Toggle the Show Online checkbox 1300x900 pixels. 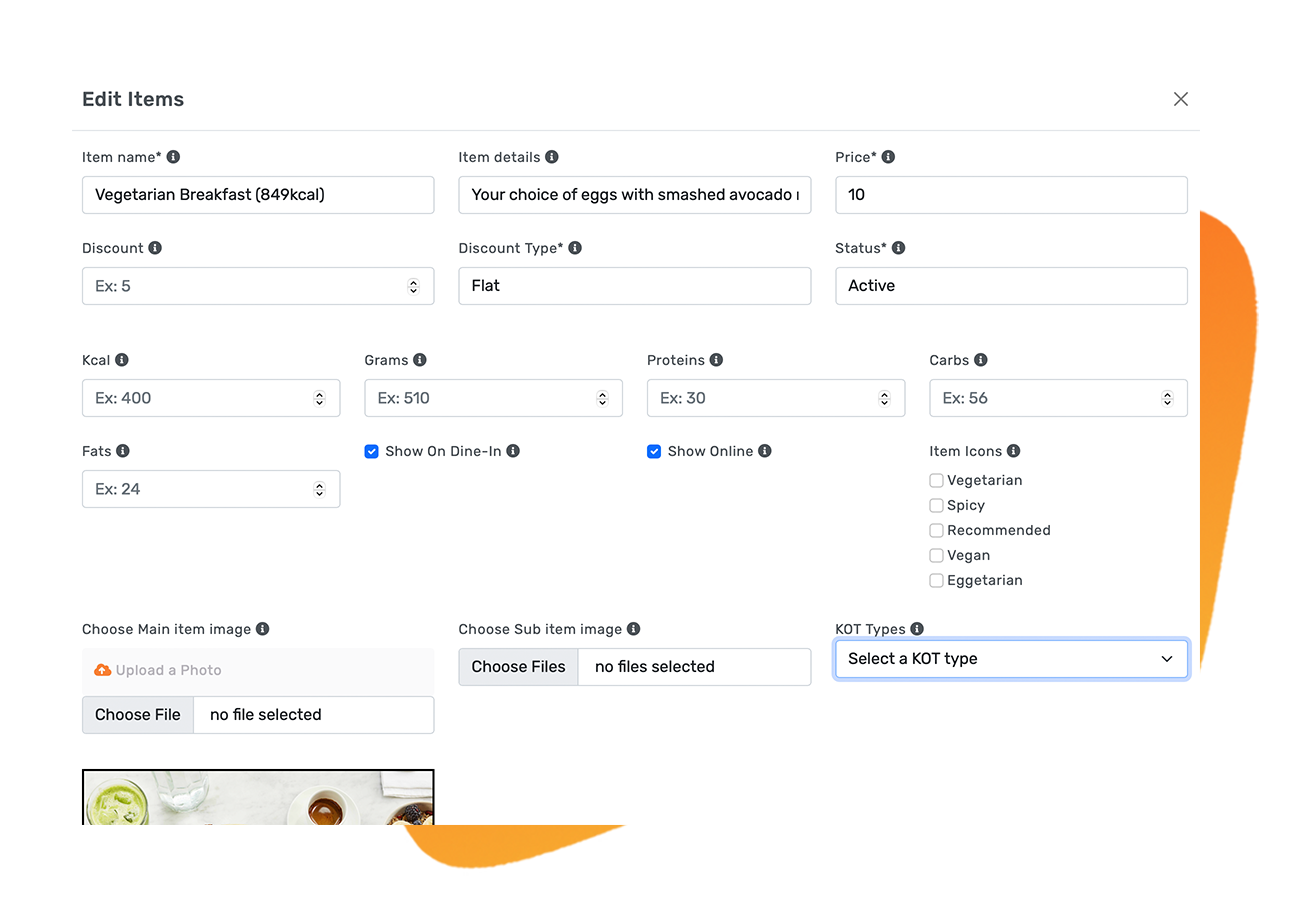(654, 452)
